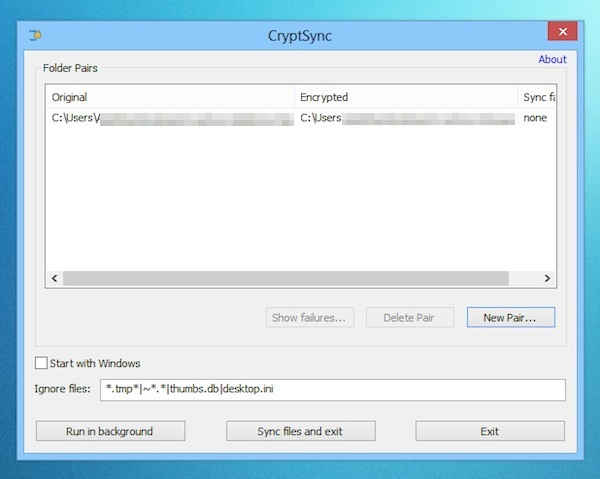
Task: Click the Delete Pair button
Action: [x=410, y=318]
